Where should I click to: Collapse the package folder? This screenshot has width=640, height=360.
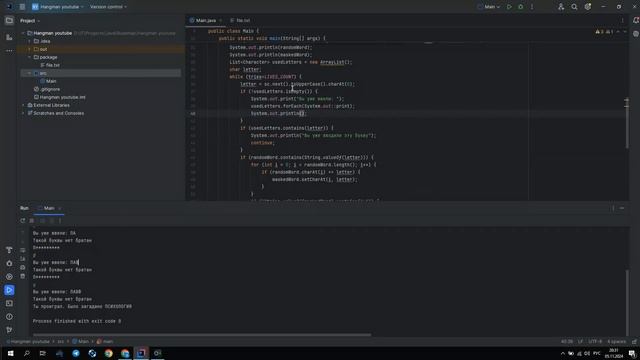click(29, 57)
